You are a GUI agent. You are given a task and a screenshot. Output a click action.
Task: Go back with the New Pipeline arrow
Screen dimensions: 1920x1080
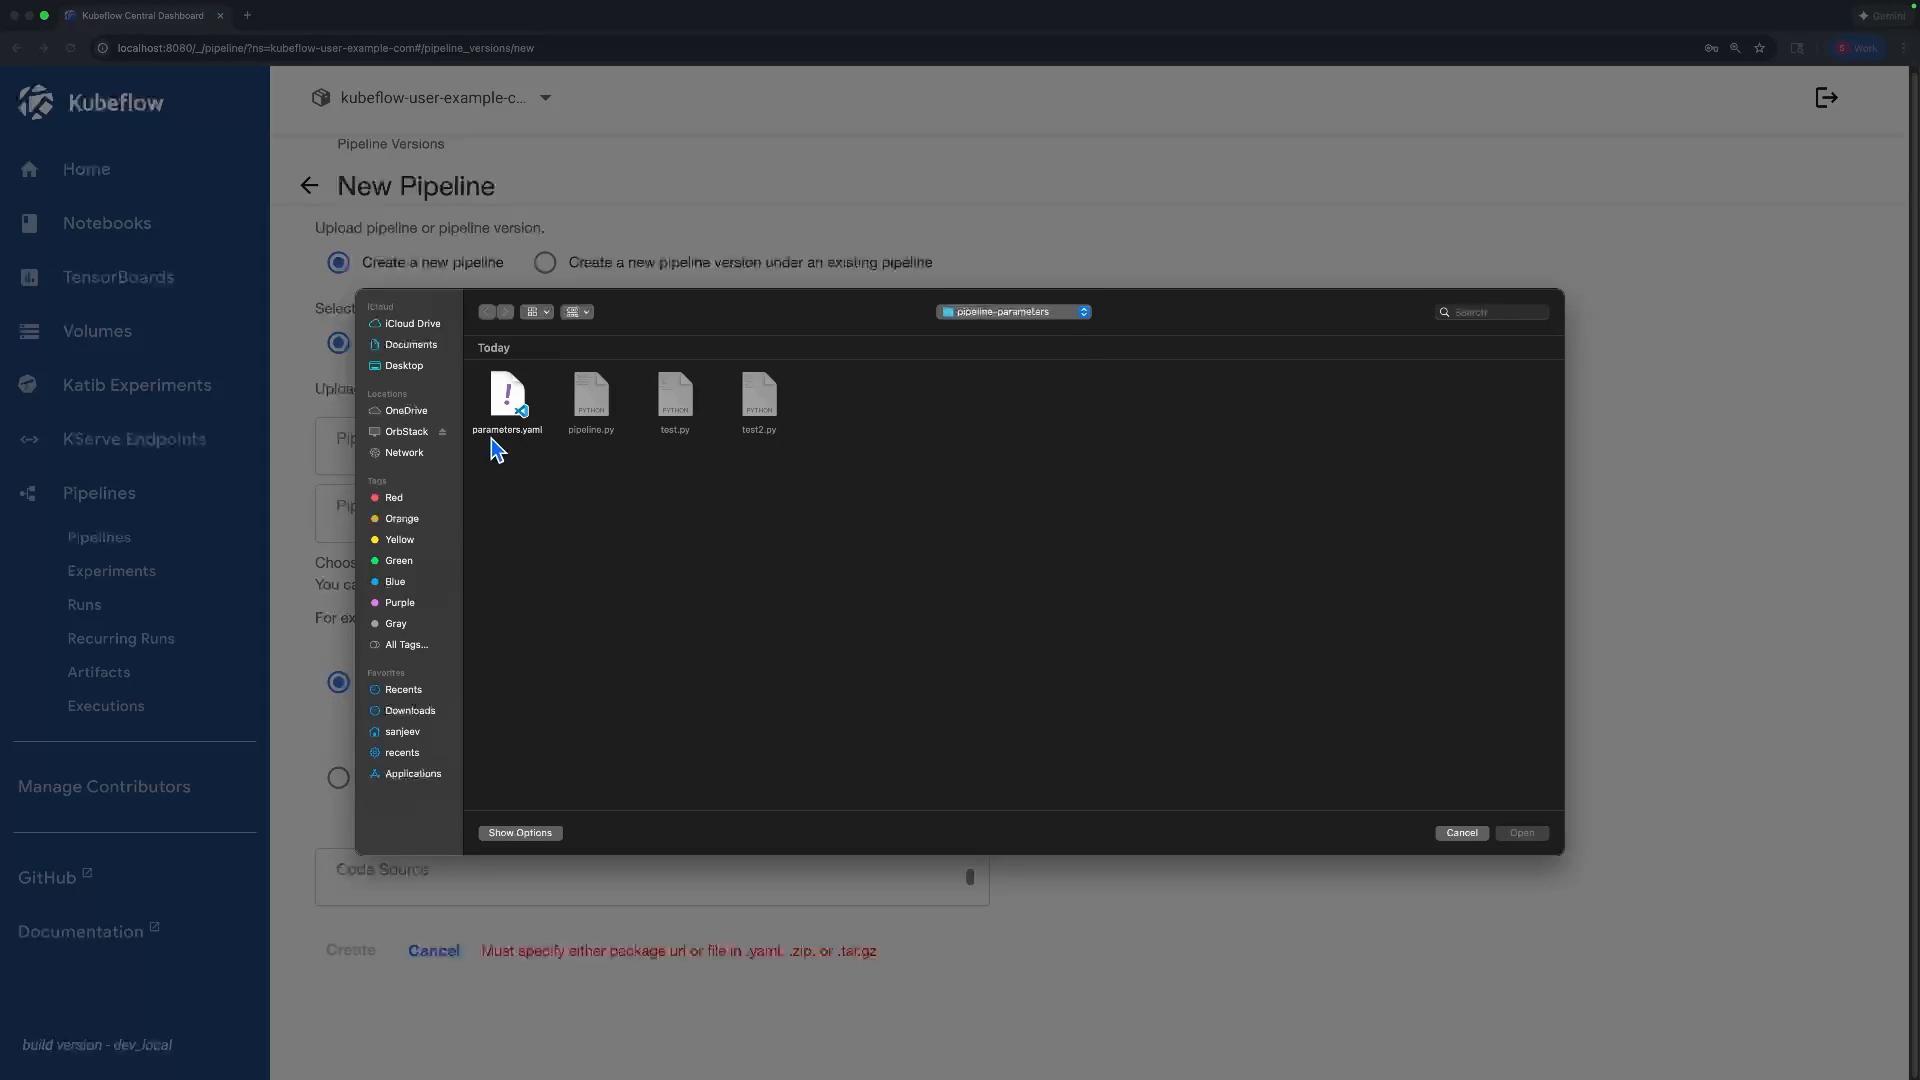(309, 186)
